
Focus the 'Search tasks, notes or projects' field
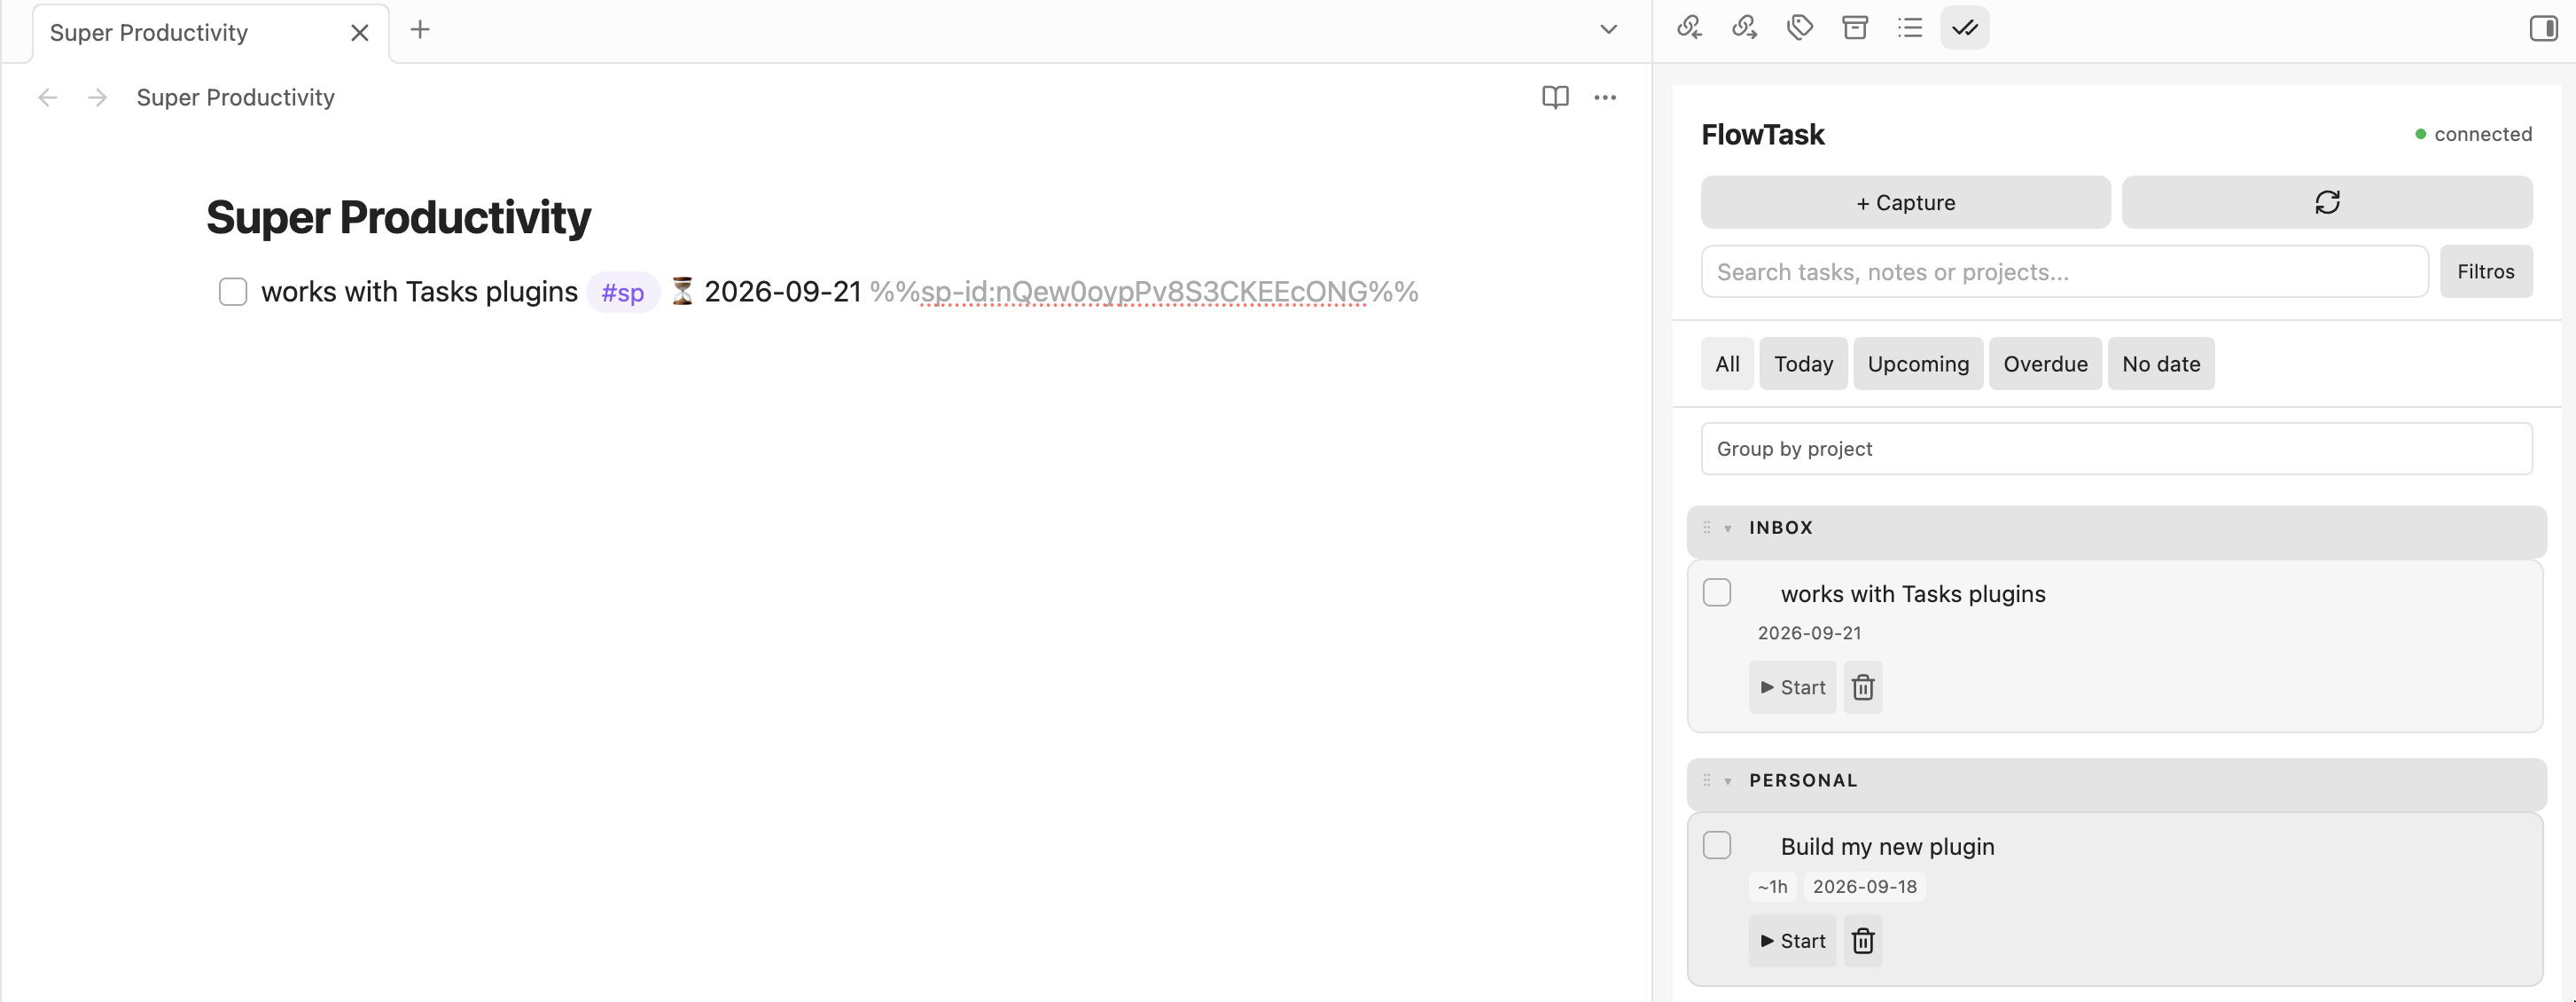click(2064, 271)
